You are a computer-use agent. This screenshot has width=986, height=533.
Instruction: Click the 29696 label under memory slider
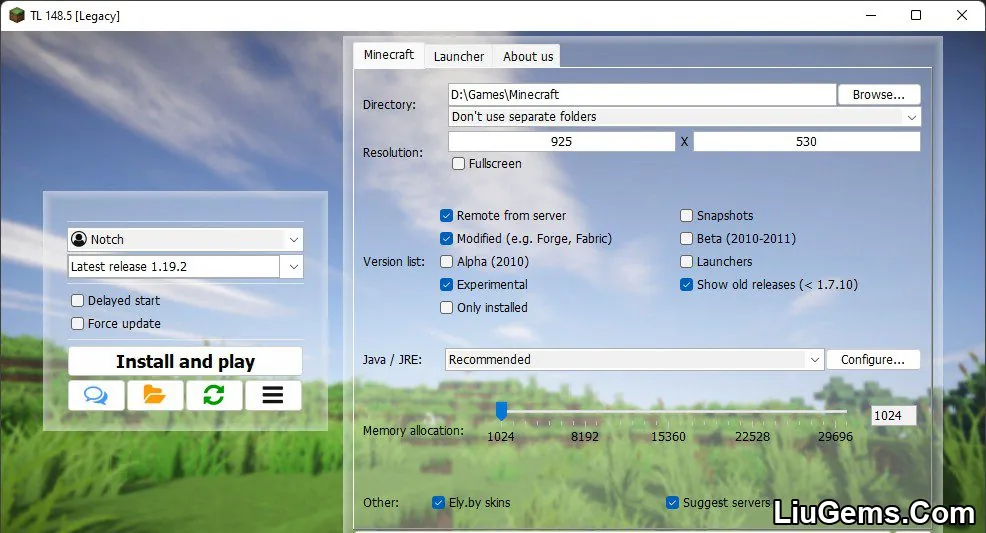(836, 436)
